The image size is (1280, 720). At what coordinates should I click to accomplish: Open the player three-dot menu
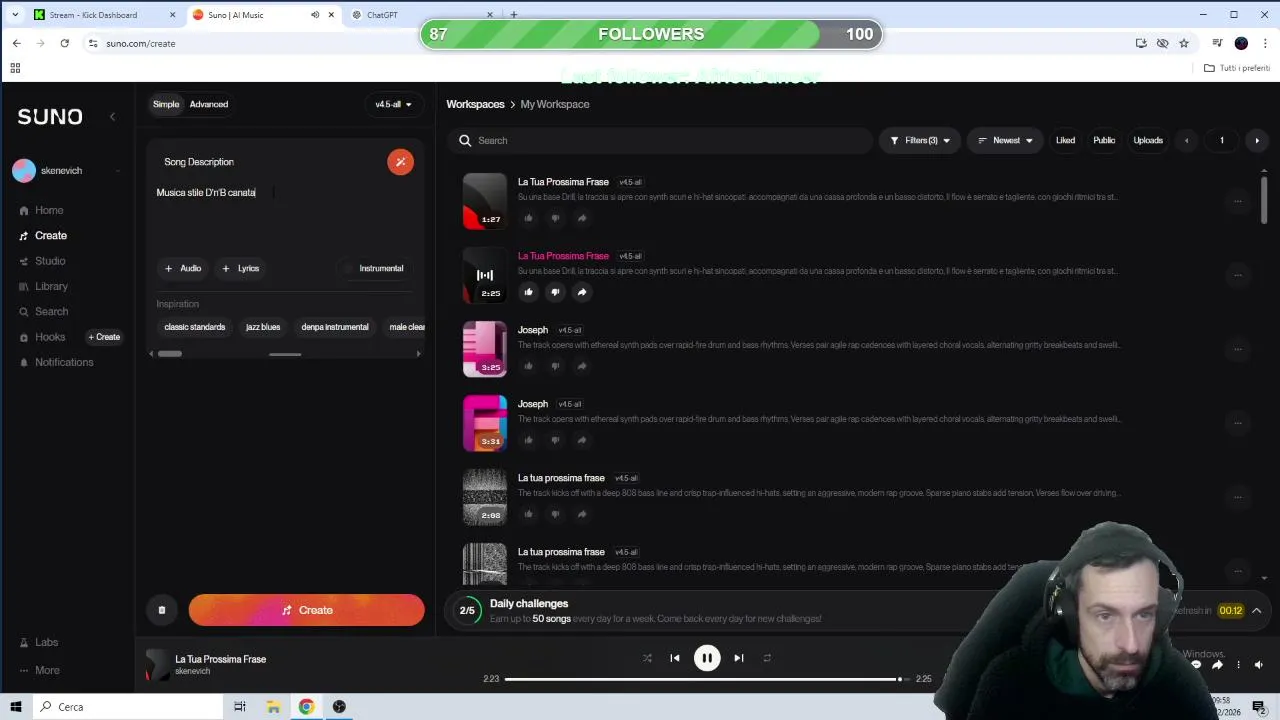point(1238,665)
